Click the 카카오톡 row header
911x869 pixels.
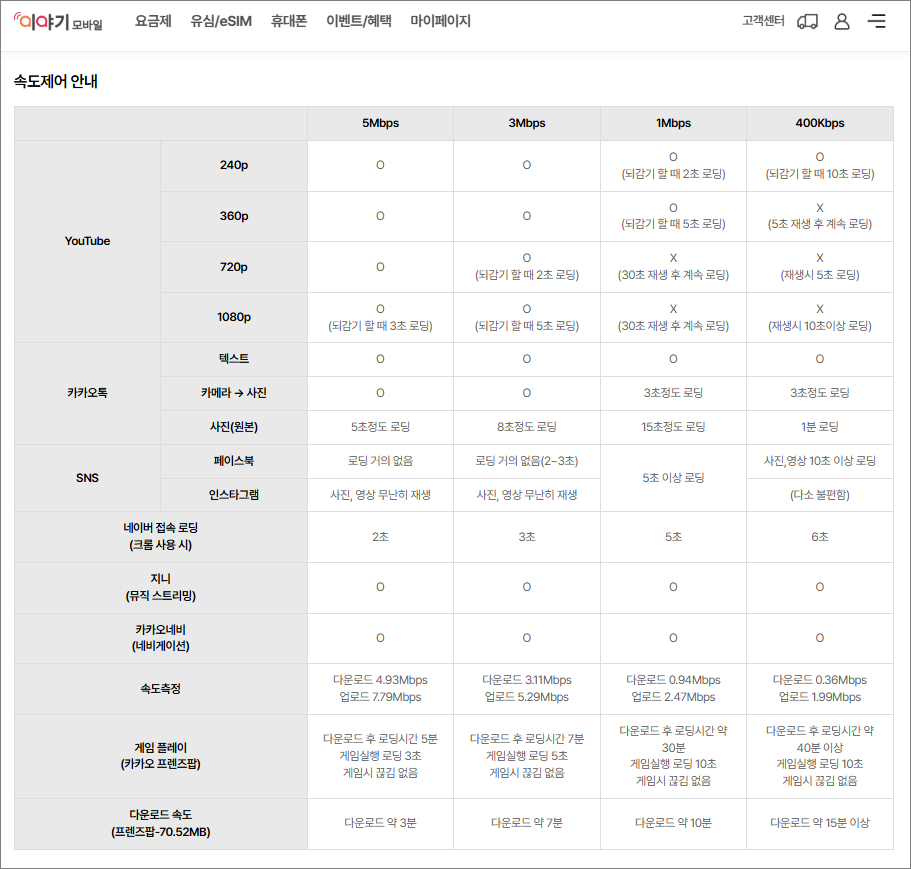tap(87, 393)
